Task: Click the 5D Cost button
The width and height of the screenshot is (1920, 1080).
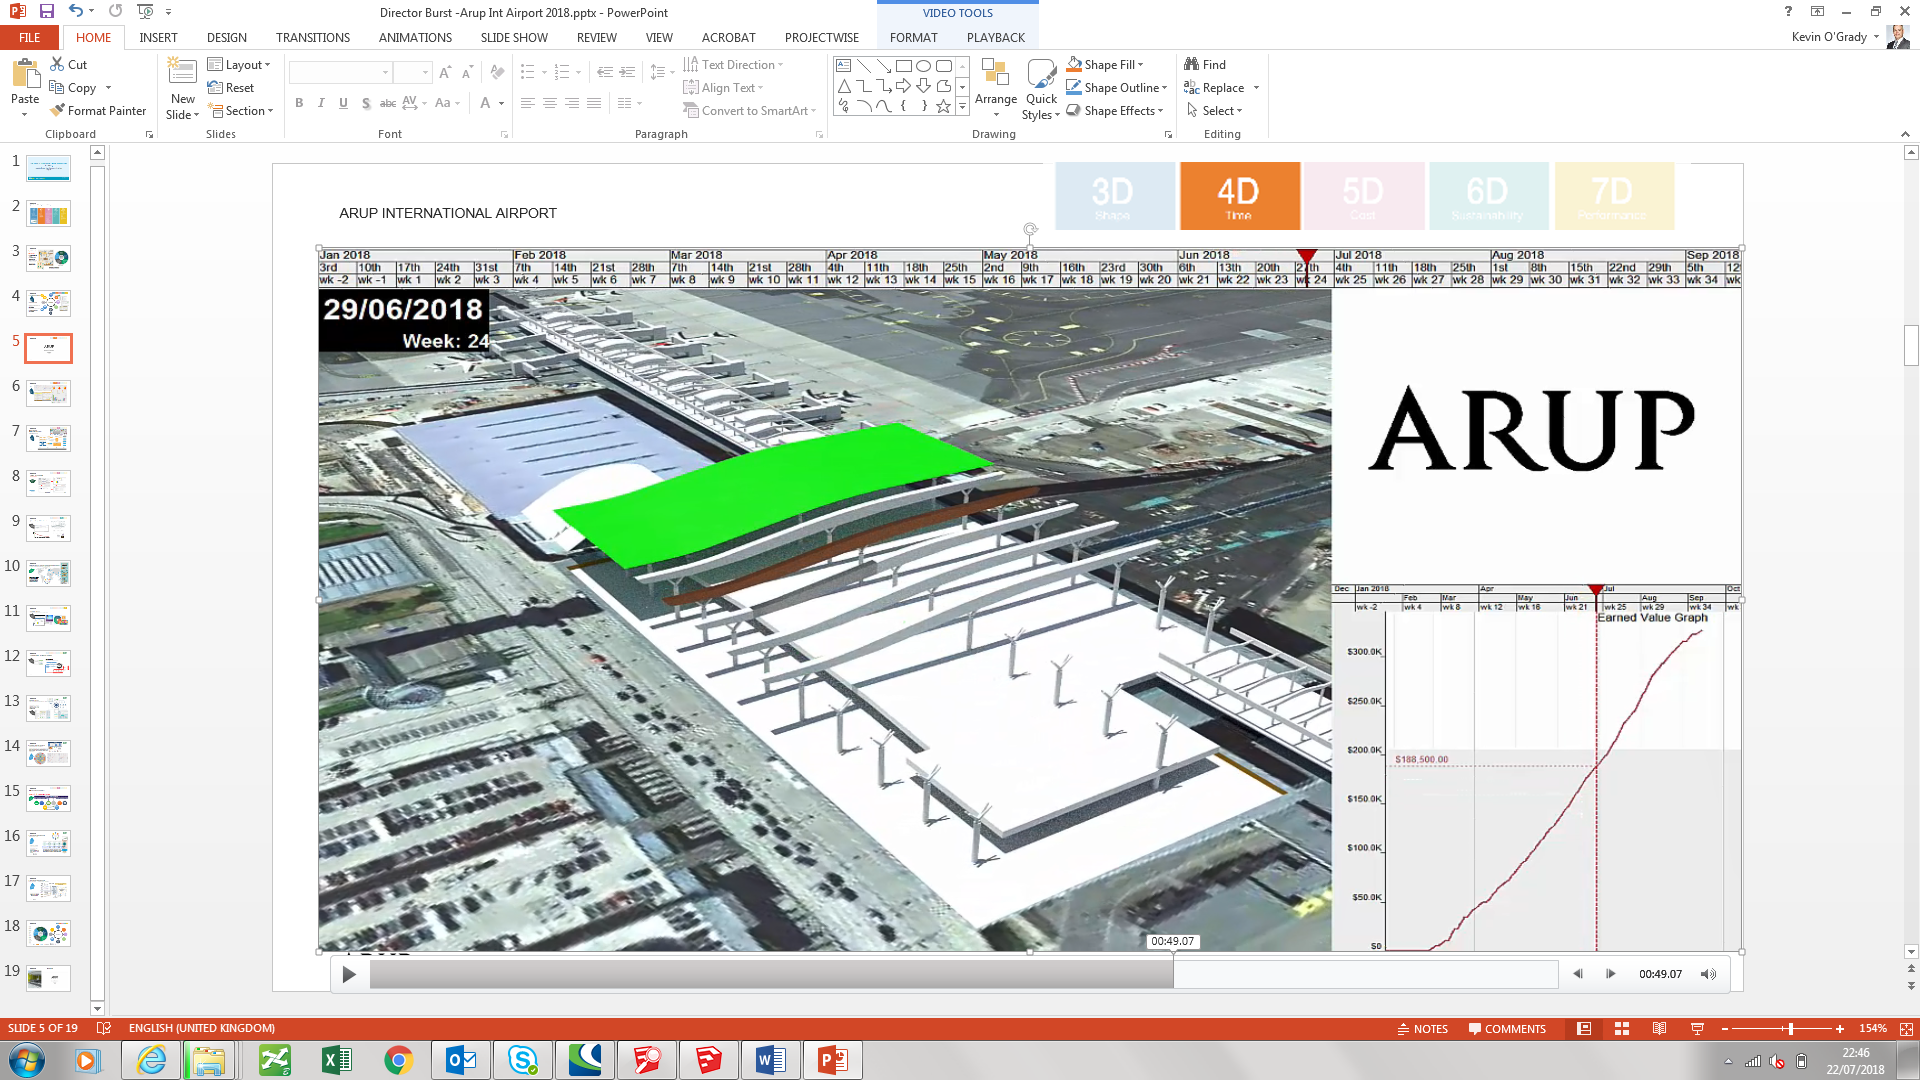Action: tap(1363, 196)
